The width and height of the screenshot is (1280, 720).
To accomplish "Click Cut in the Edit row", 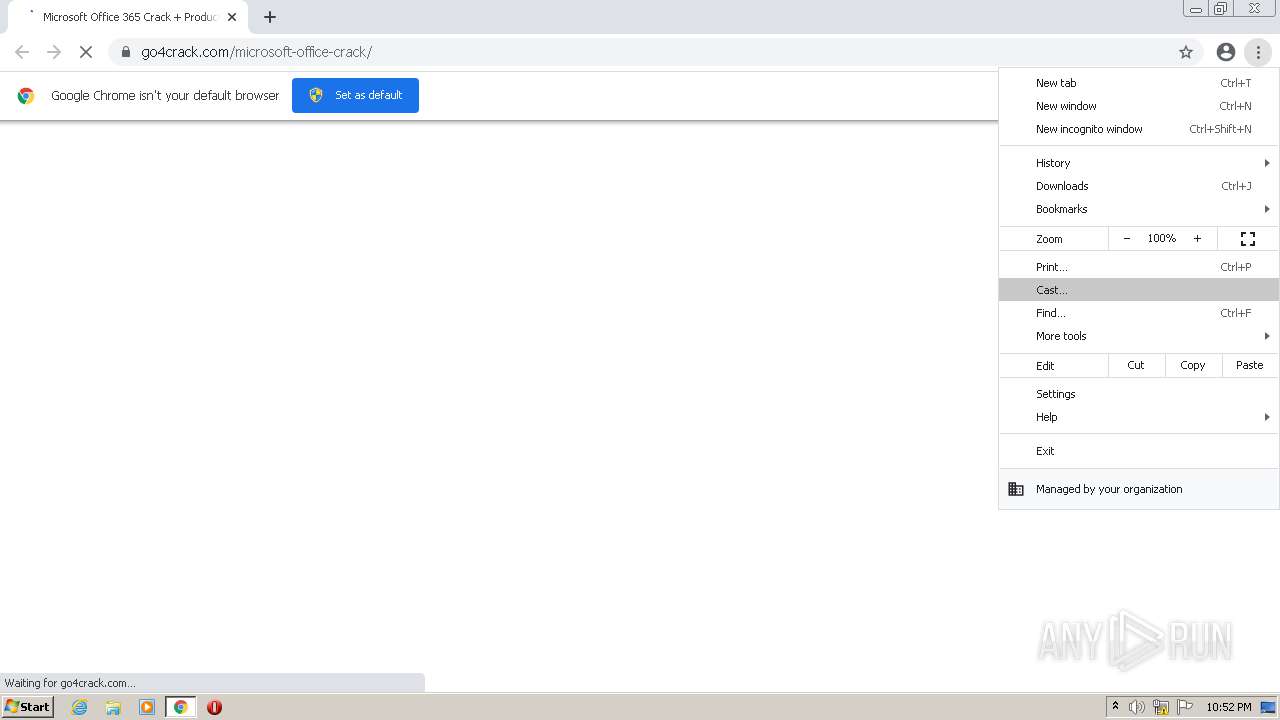I will 1136,365.
